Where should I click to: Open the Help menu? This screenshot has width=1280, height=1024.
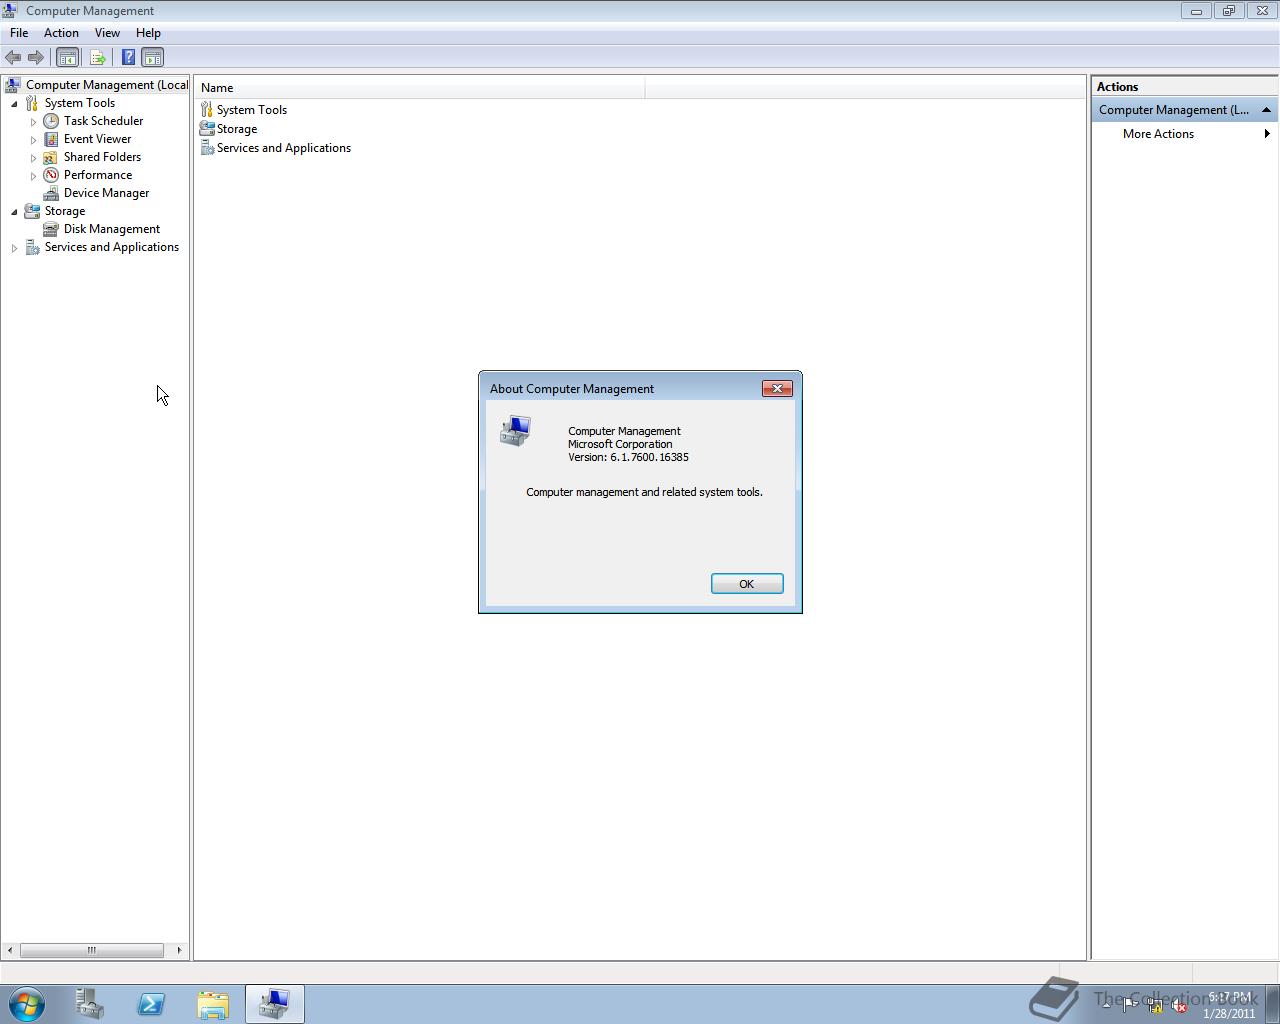148,33
